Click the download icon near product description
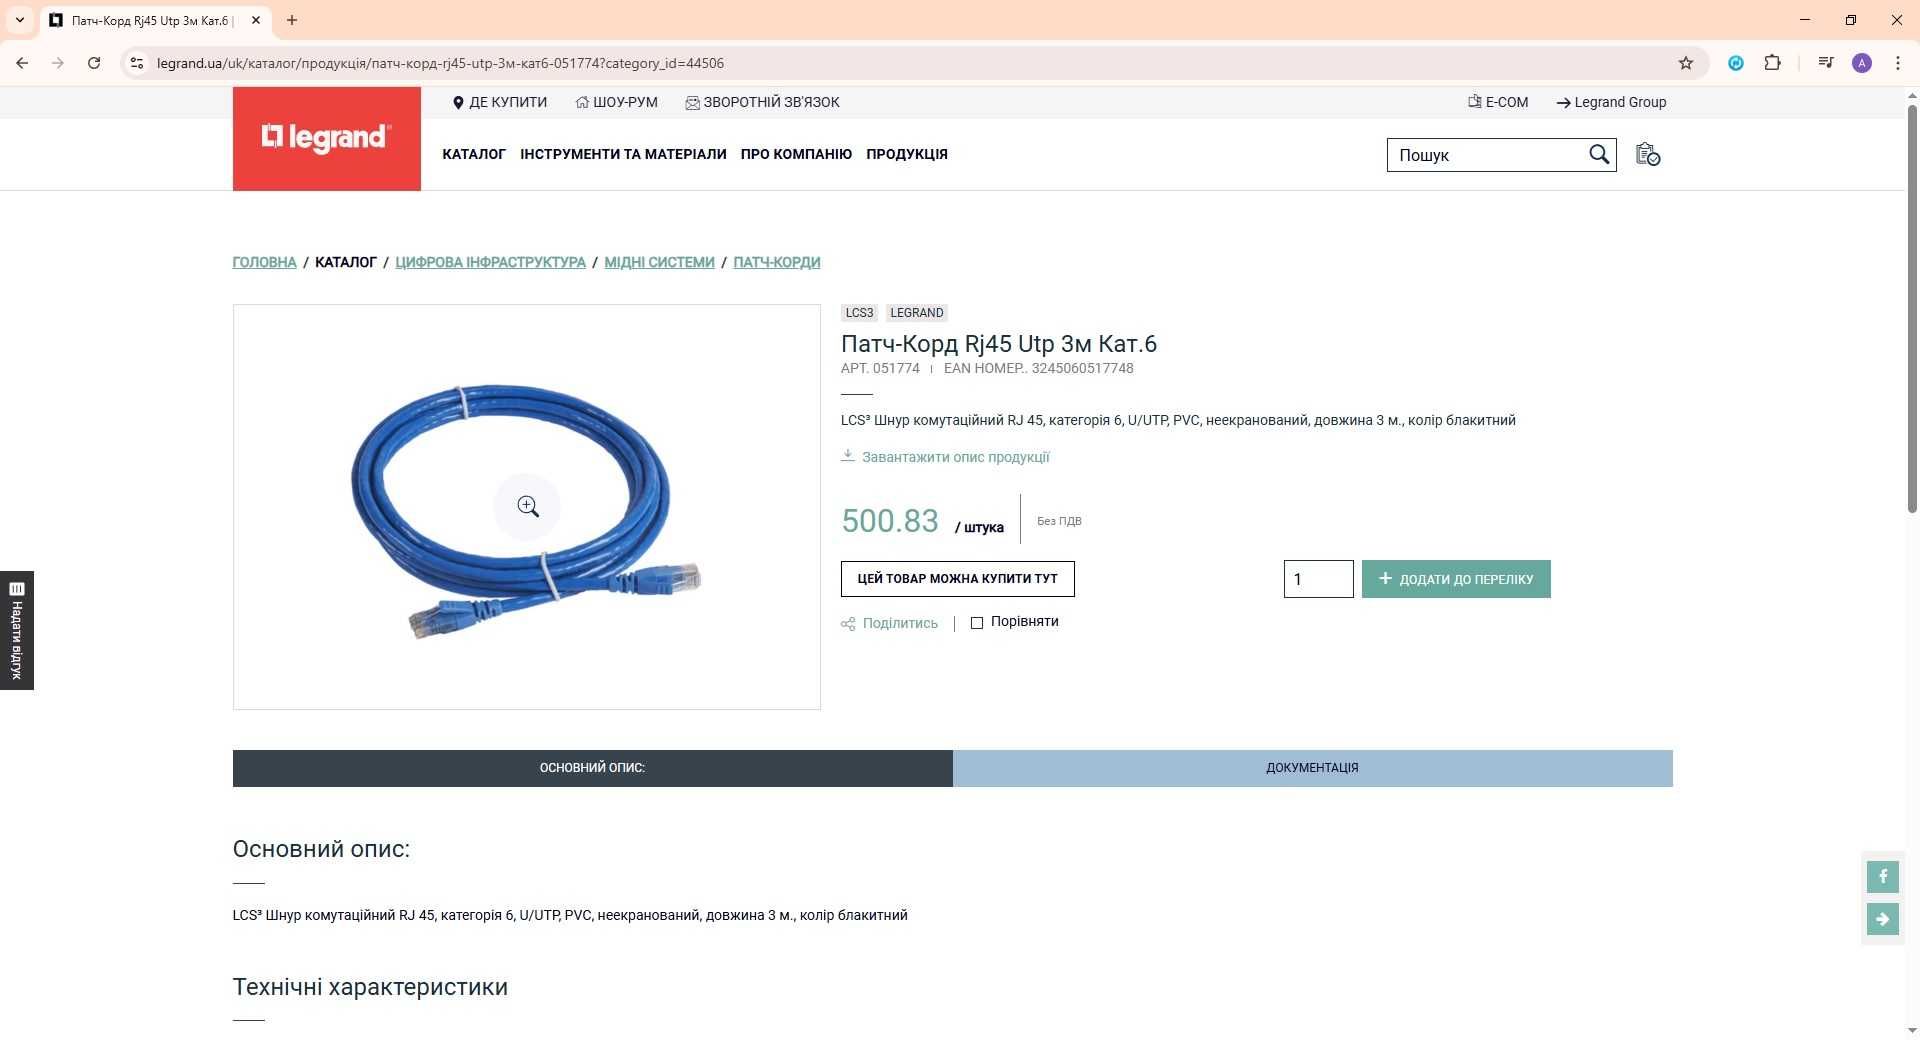This screenshot has height=1040, width=1920. point(848,456)
